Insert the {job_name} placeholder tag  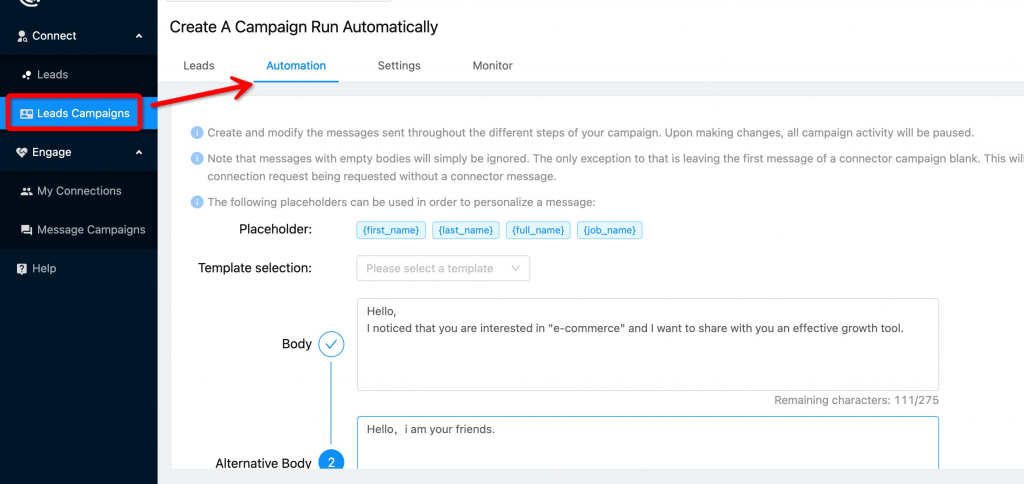click(609, 230)
